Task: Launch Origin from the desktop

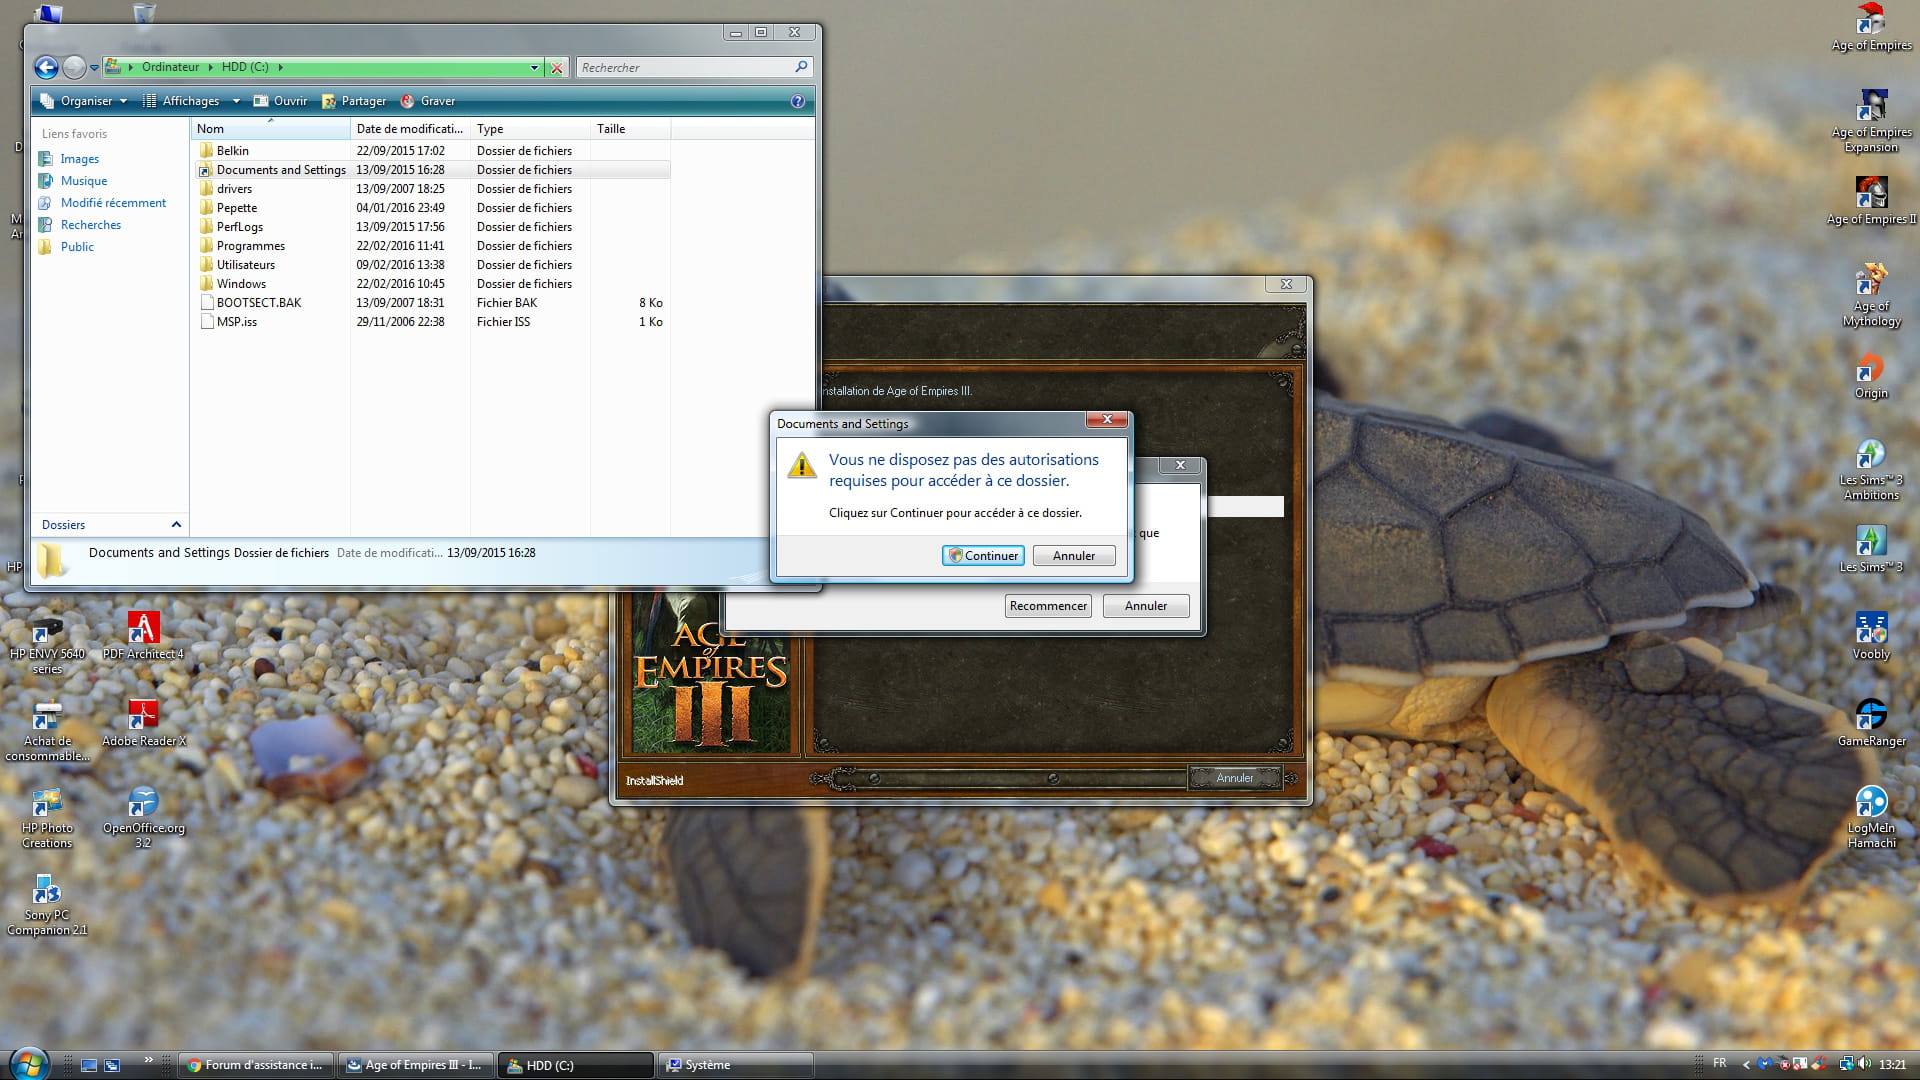Action: coord(1871,375)
